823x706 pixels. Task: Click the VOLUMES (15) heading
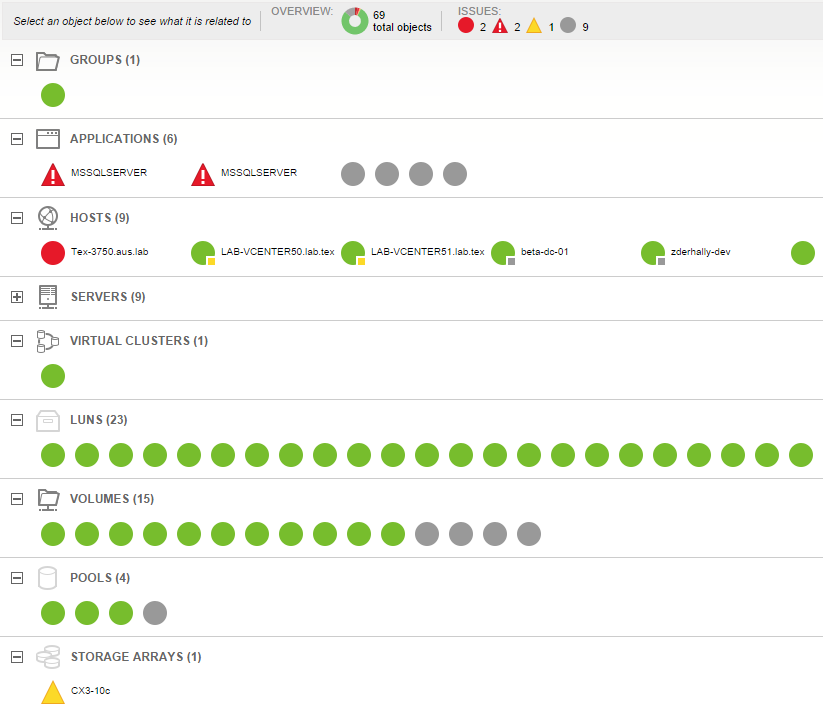112,499
